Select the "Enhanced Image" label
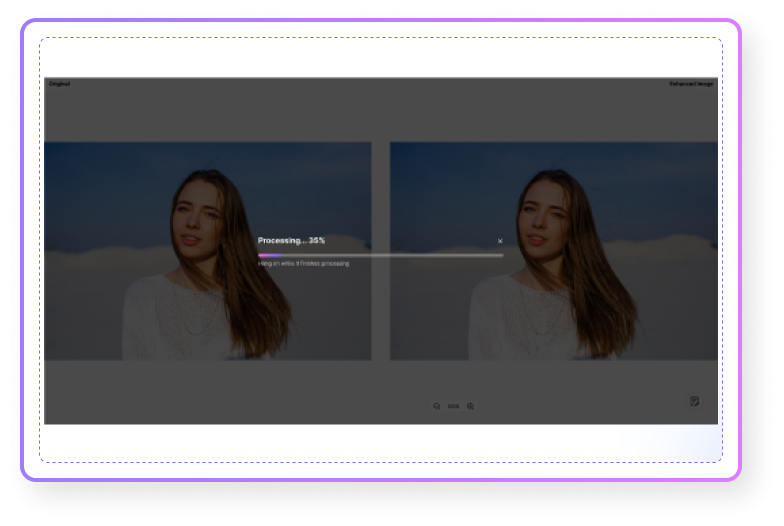The height and width of the screenshot is (526, 784). click(x=691, y=84)
